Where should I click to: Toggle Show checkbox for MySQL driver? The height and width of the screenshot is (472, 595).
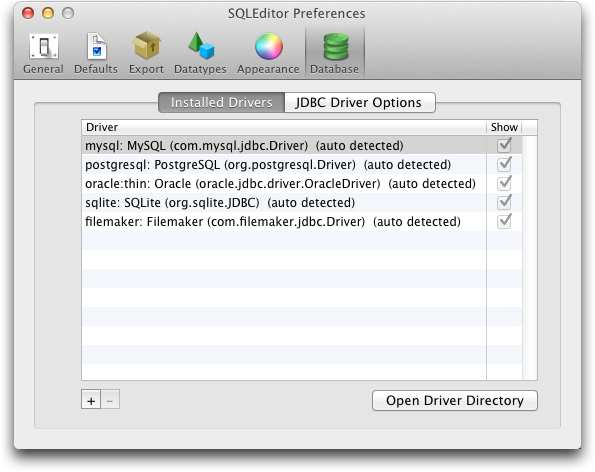click(504, 145)
